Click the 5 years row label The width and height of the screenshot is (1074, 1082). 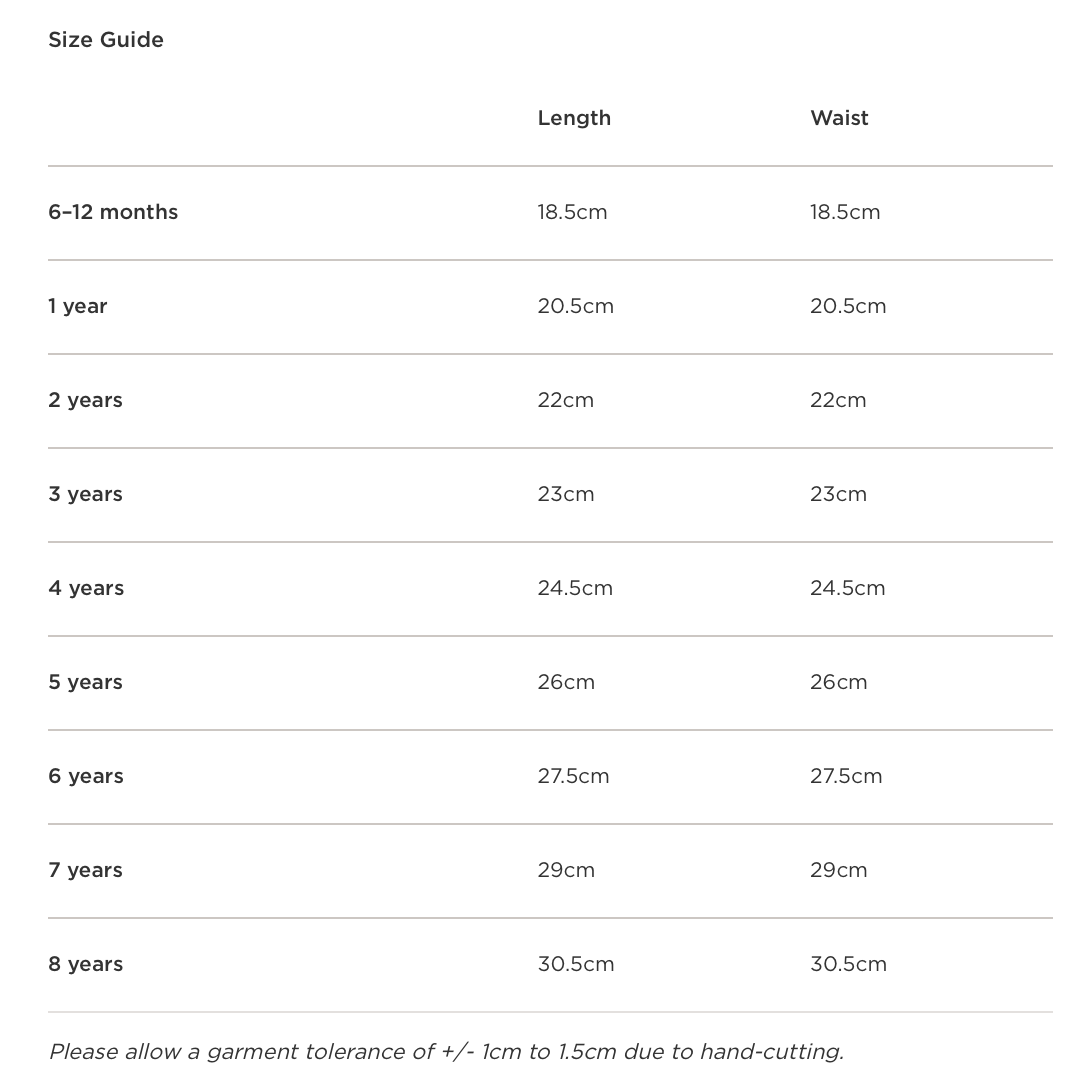point(85,682)
